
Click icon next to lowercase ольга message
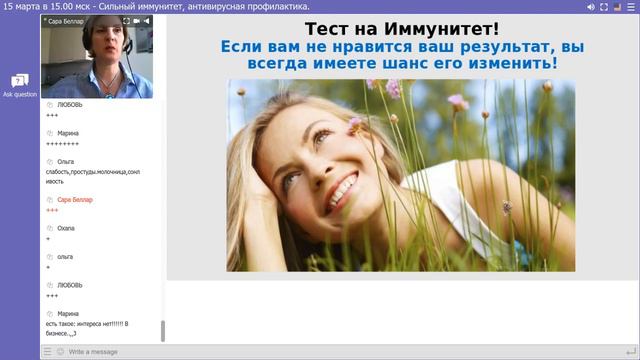(50, 257)
